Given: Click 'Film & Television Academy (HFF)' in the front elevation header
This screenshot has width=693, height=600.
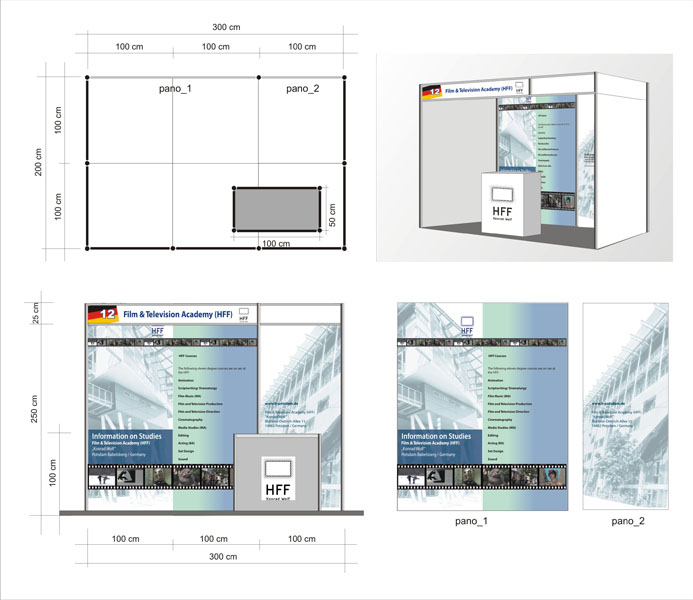Looking at the screenshot, I should pos(178,315).
